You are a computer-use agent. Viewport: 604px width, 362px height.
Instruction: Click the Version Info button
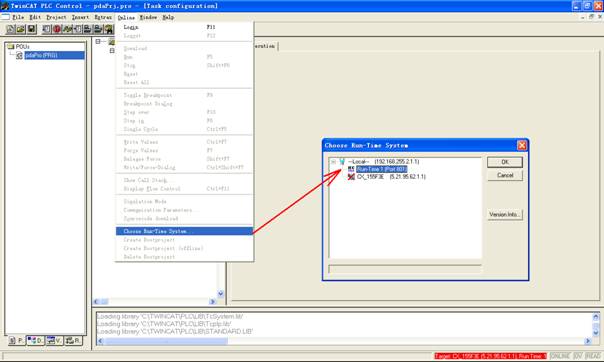(505, 215)
